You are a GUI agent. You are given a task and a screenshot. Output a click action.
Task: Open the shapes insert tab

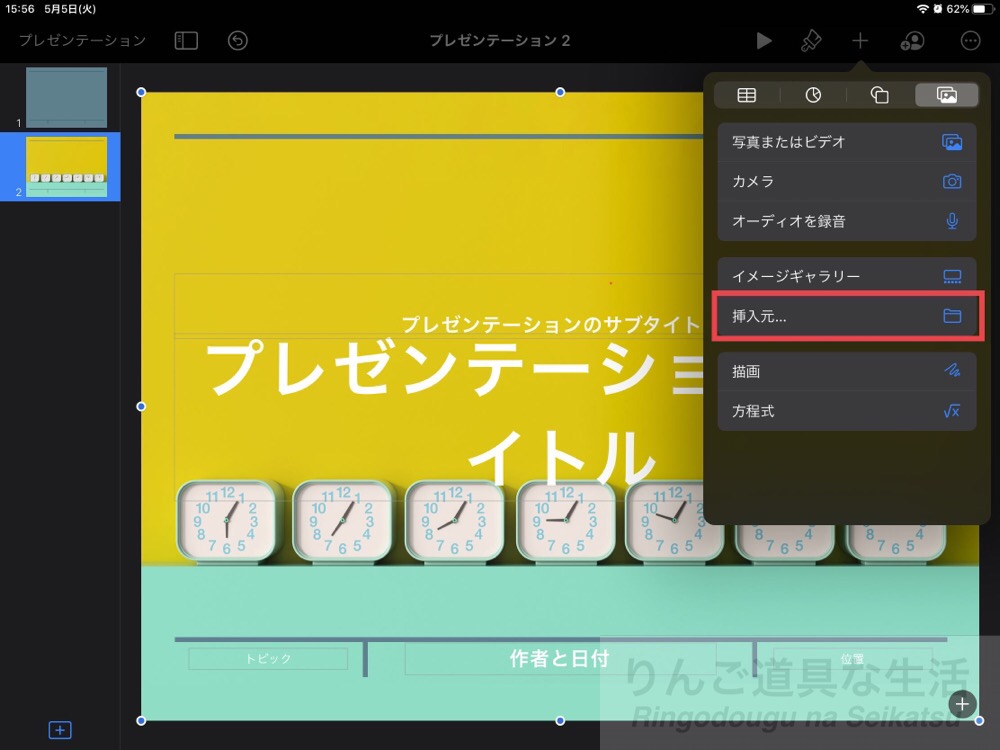[x=879, y=95]
